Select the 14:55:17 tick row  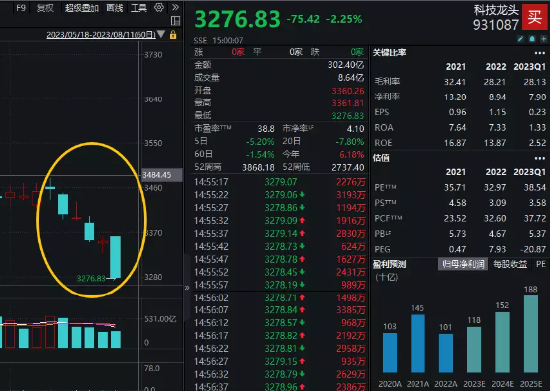(279, 182)
